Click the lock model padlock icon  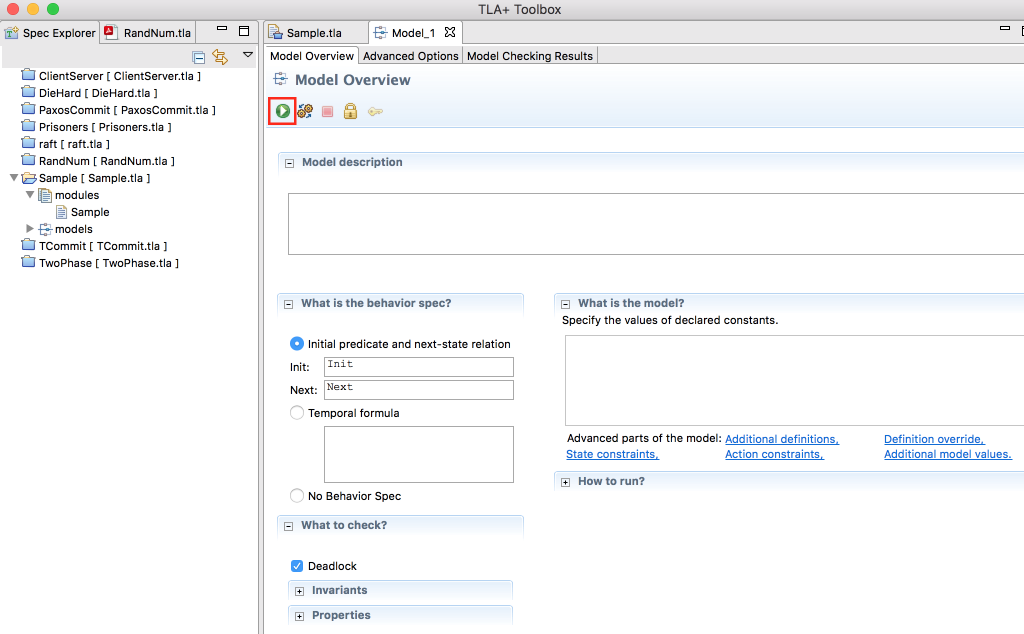pos(351,111)
